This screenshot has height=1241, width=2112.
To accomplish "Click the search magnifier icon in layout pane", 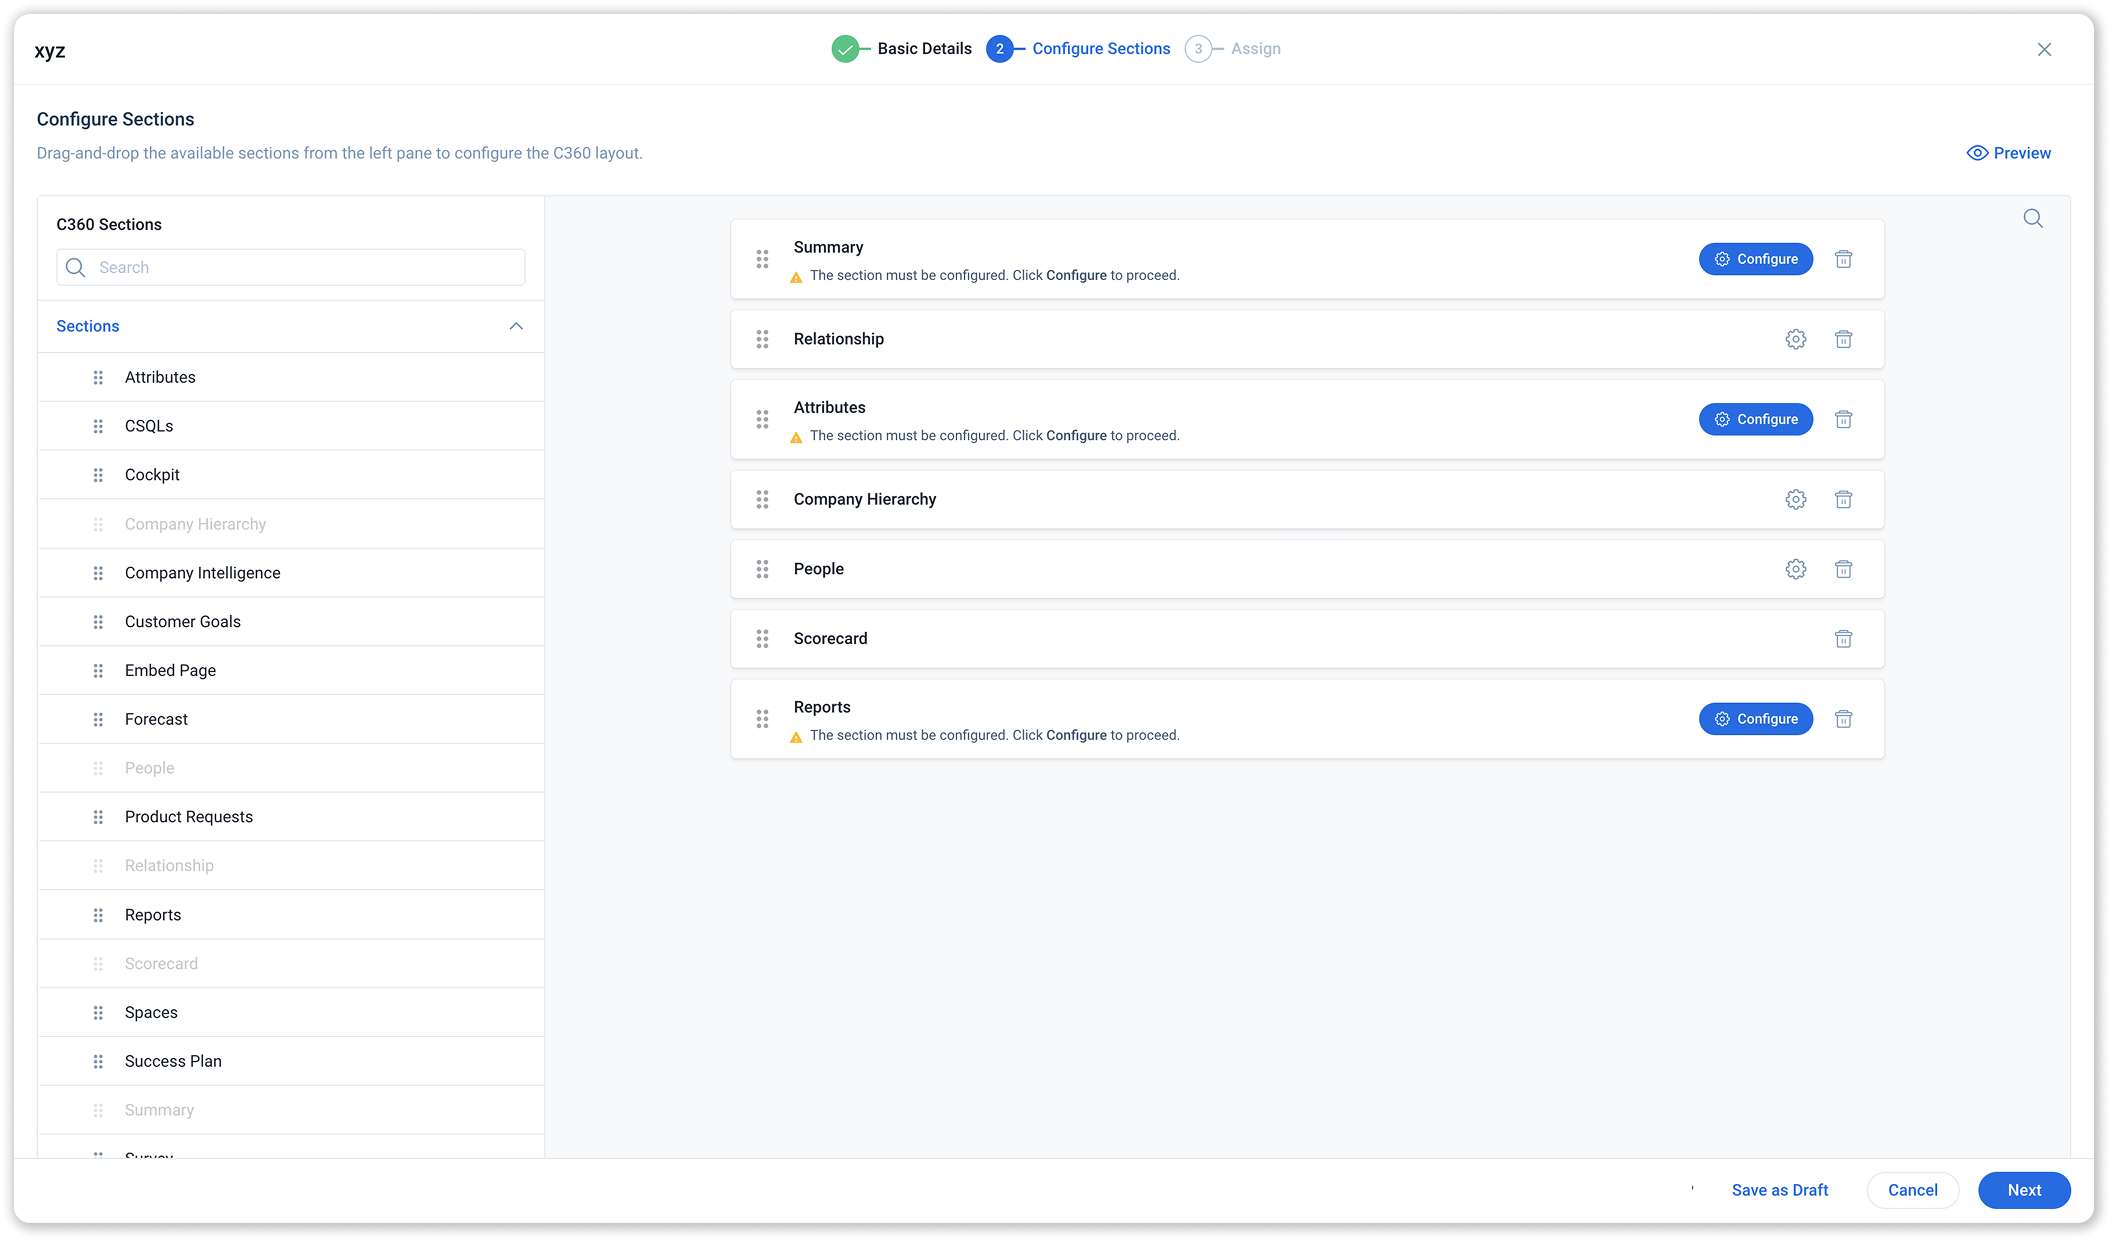I will [x=2032, y=218].
